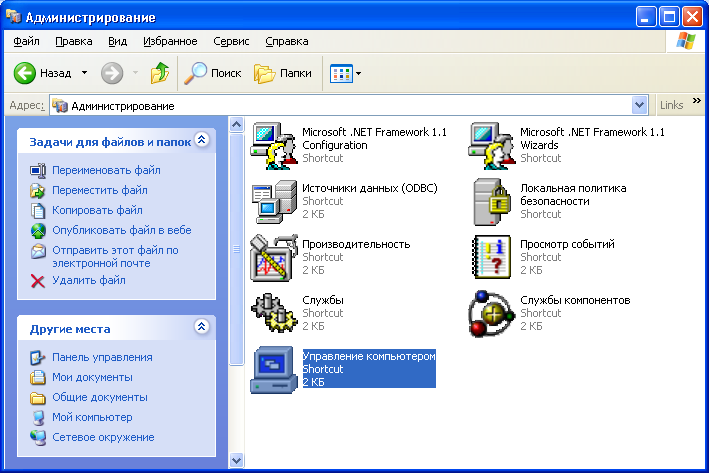
Task: Click the greyed Forward arrow button
Action: pos(112,73)
